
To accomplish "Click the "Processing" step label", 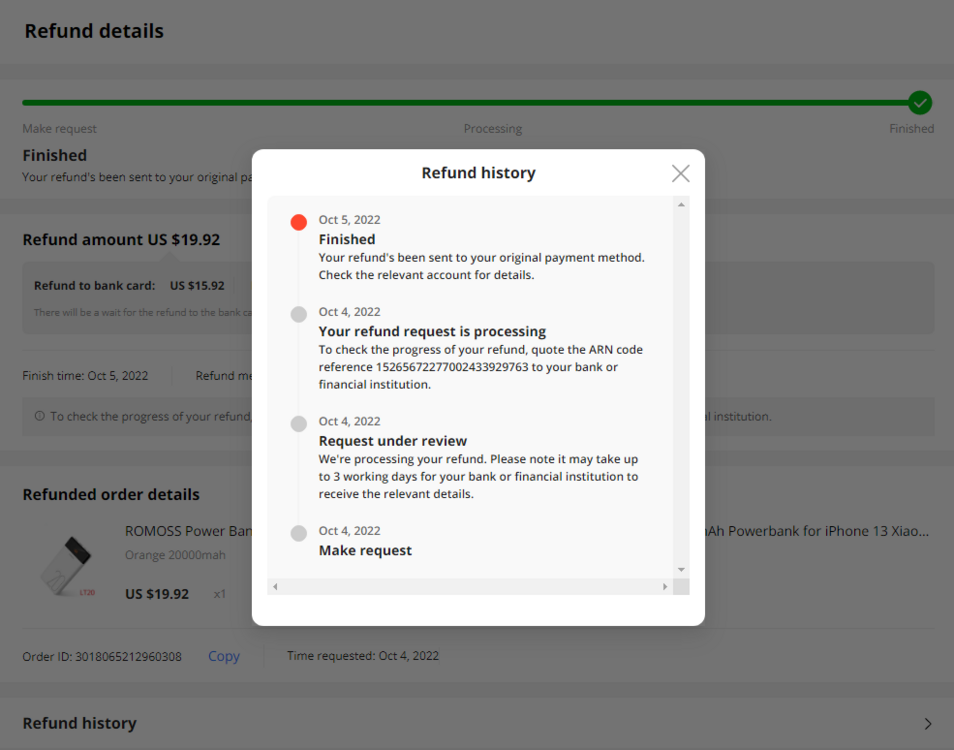I will [x=492, y=129].
